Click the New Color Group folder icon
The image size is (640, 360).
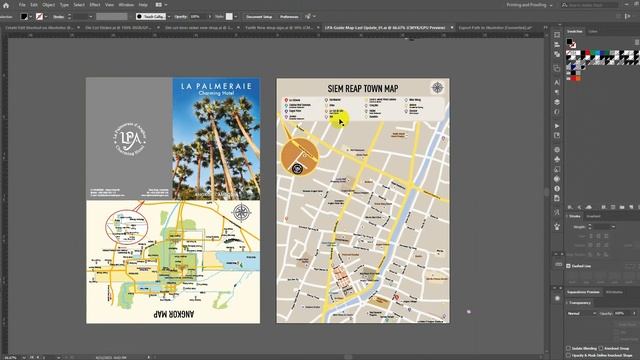pyautogui.click(x=622, y=207)
